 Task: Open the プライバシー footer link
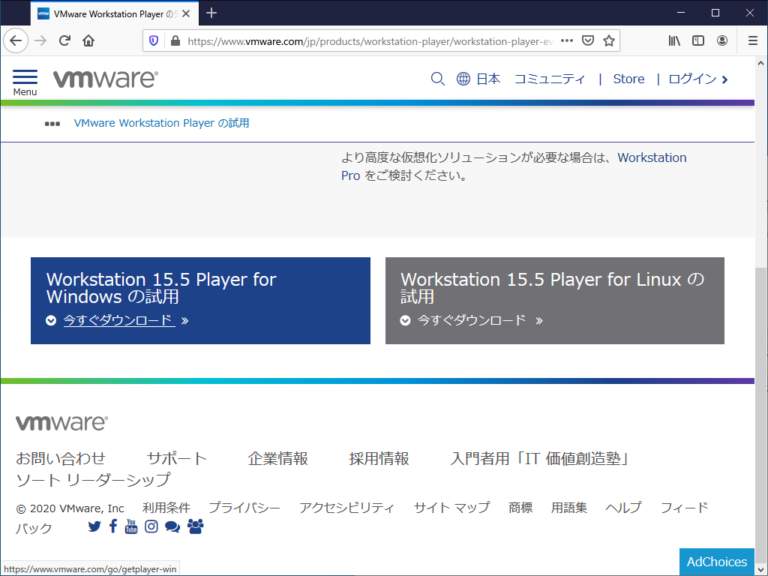244,508
